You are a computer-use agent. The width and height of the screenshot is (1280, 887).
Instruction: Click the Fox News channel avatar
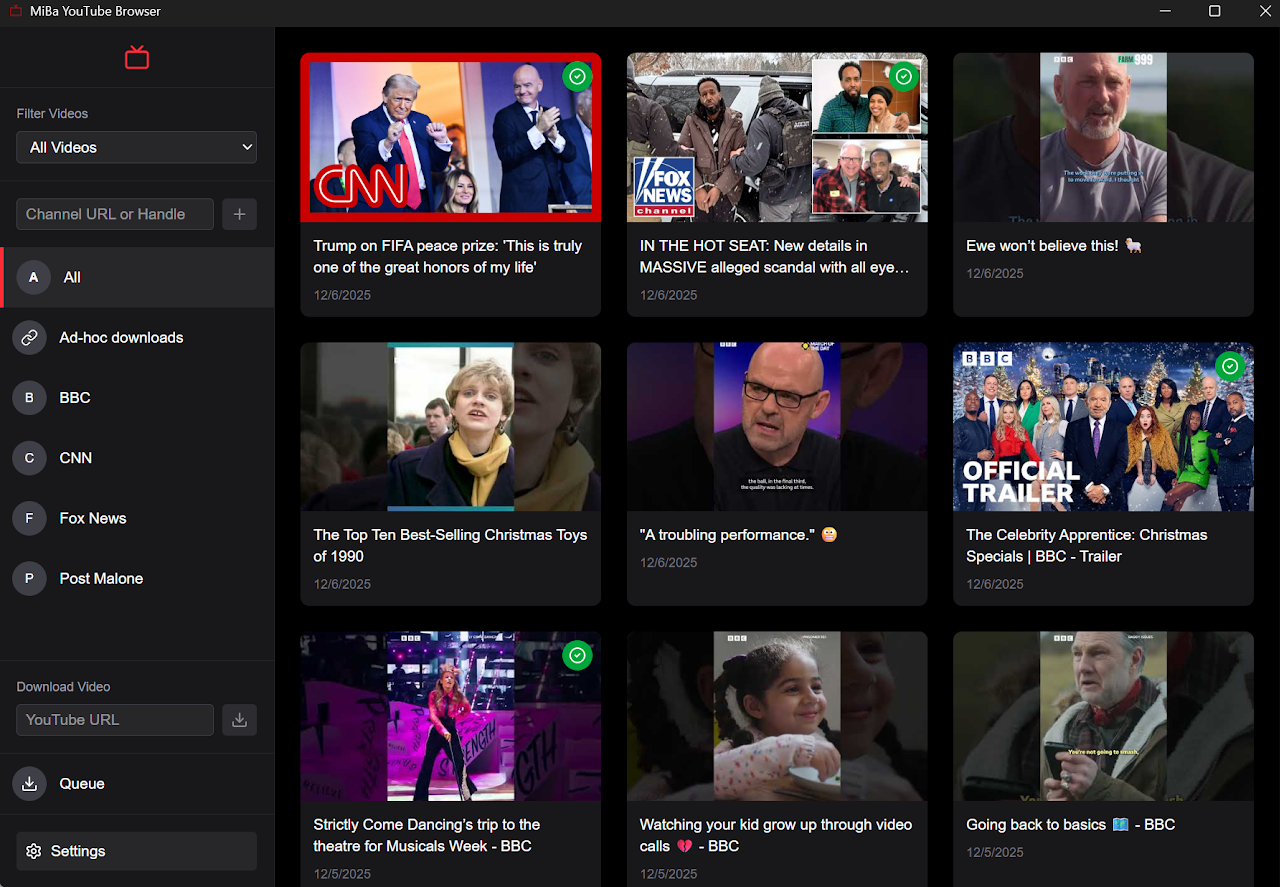pos(29,518)
